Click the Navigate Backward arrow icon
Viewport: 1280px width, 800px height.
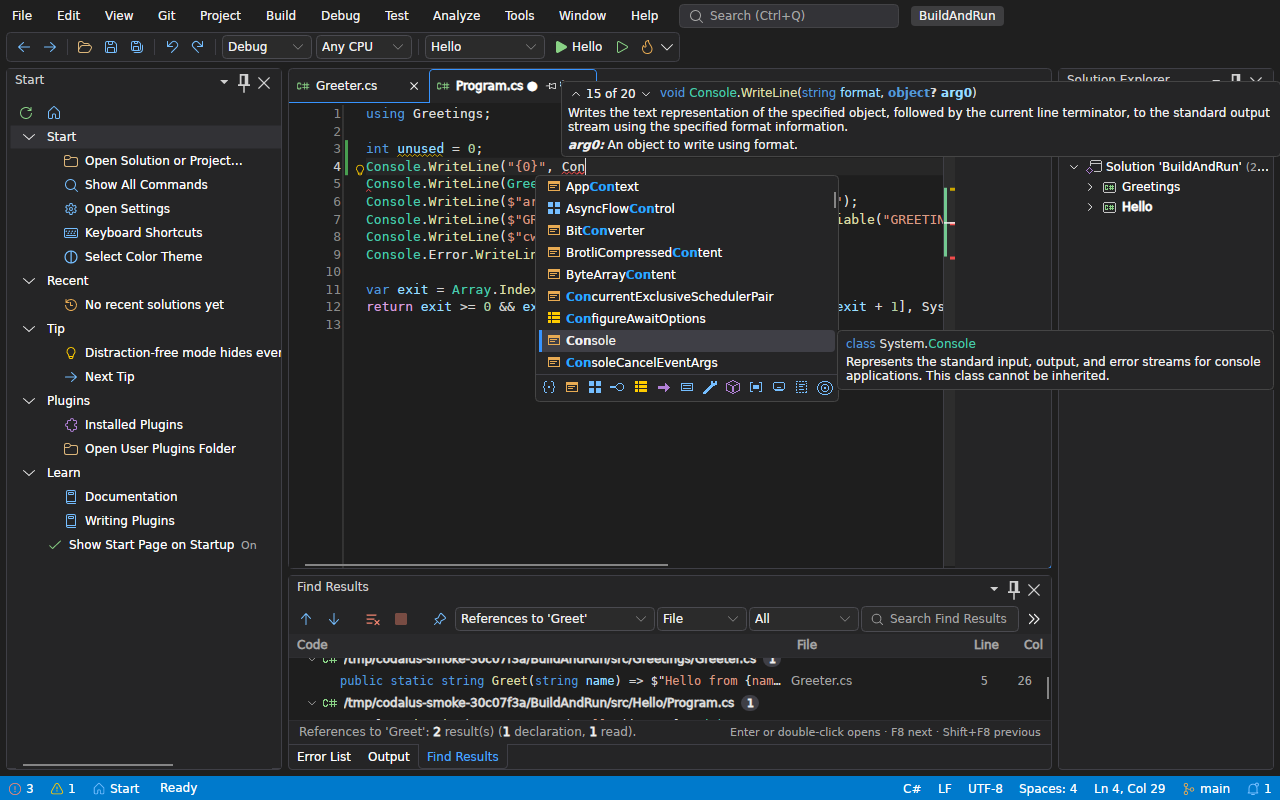pyautogui.click(x=24, y=47)
